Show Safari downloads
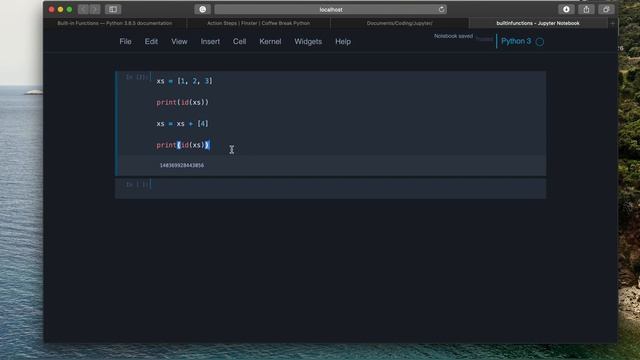640x360 pixels. 566,9
